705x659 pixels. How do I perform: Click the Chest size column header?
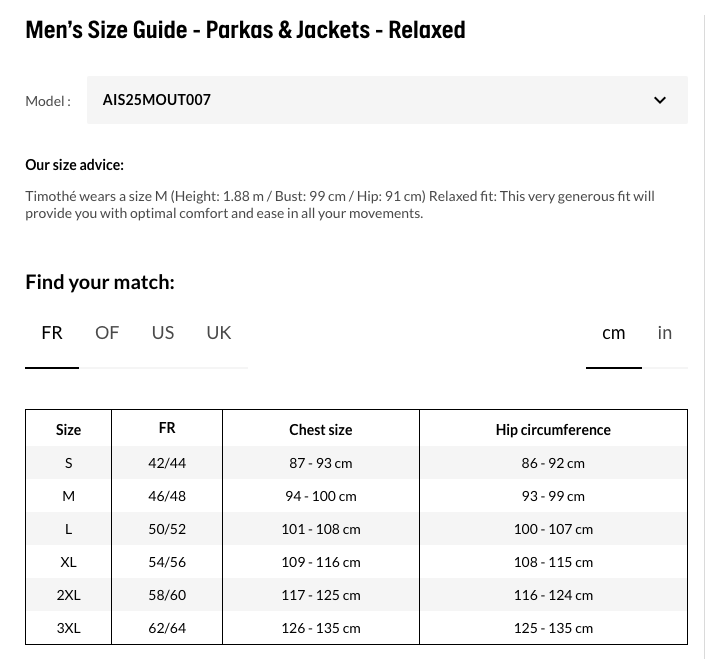coord(321,430)
